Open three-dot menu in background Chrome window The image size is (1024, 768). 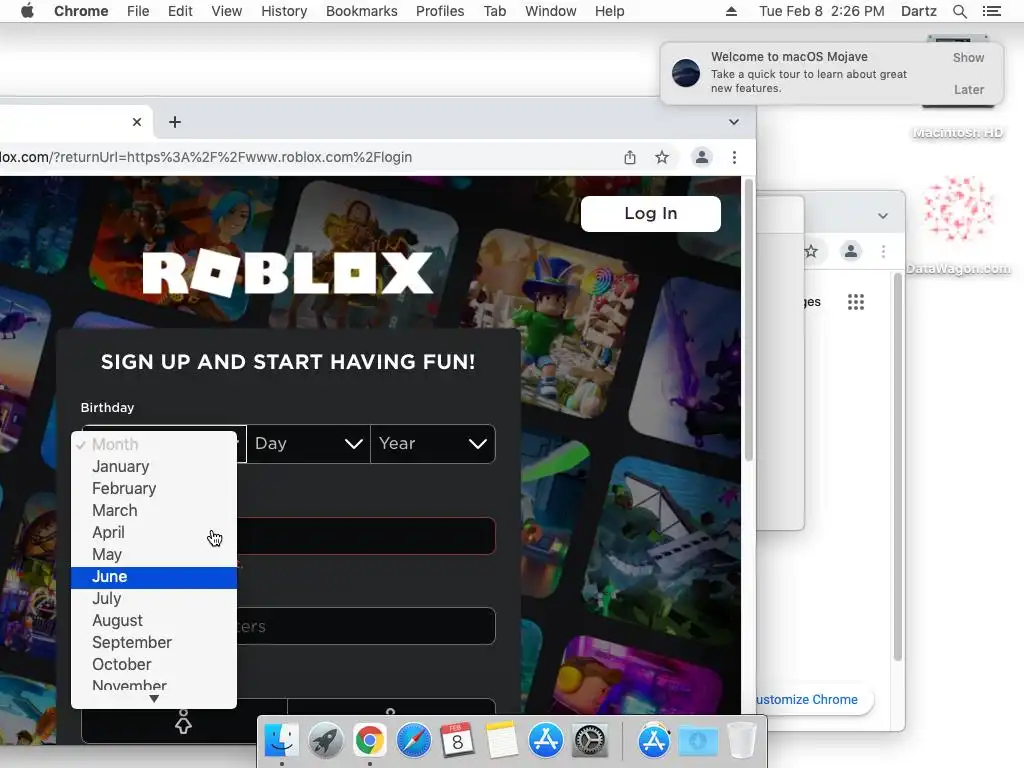pos(884,251)
